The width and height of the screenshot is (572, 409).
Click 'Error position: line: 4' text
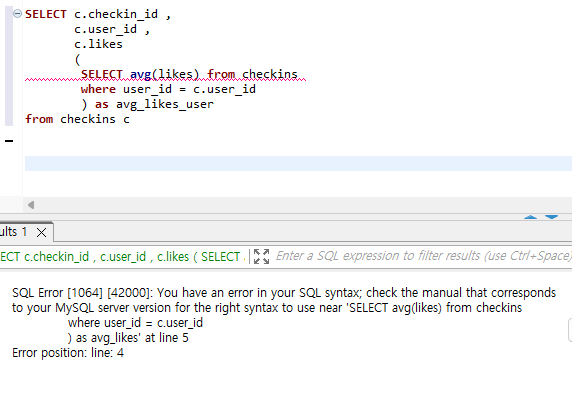(x=68, y=353)
